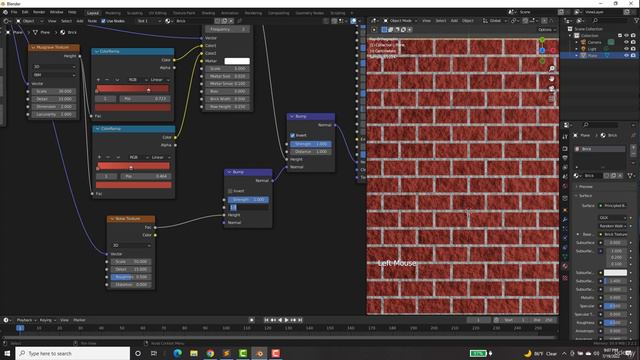640x360 pixels.
Task: Open the 3D dimensions dropdown on Musgrave Texture
Action: pos(54,67)
